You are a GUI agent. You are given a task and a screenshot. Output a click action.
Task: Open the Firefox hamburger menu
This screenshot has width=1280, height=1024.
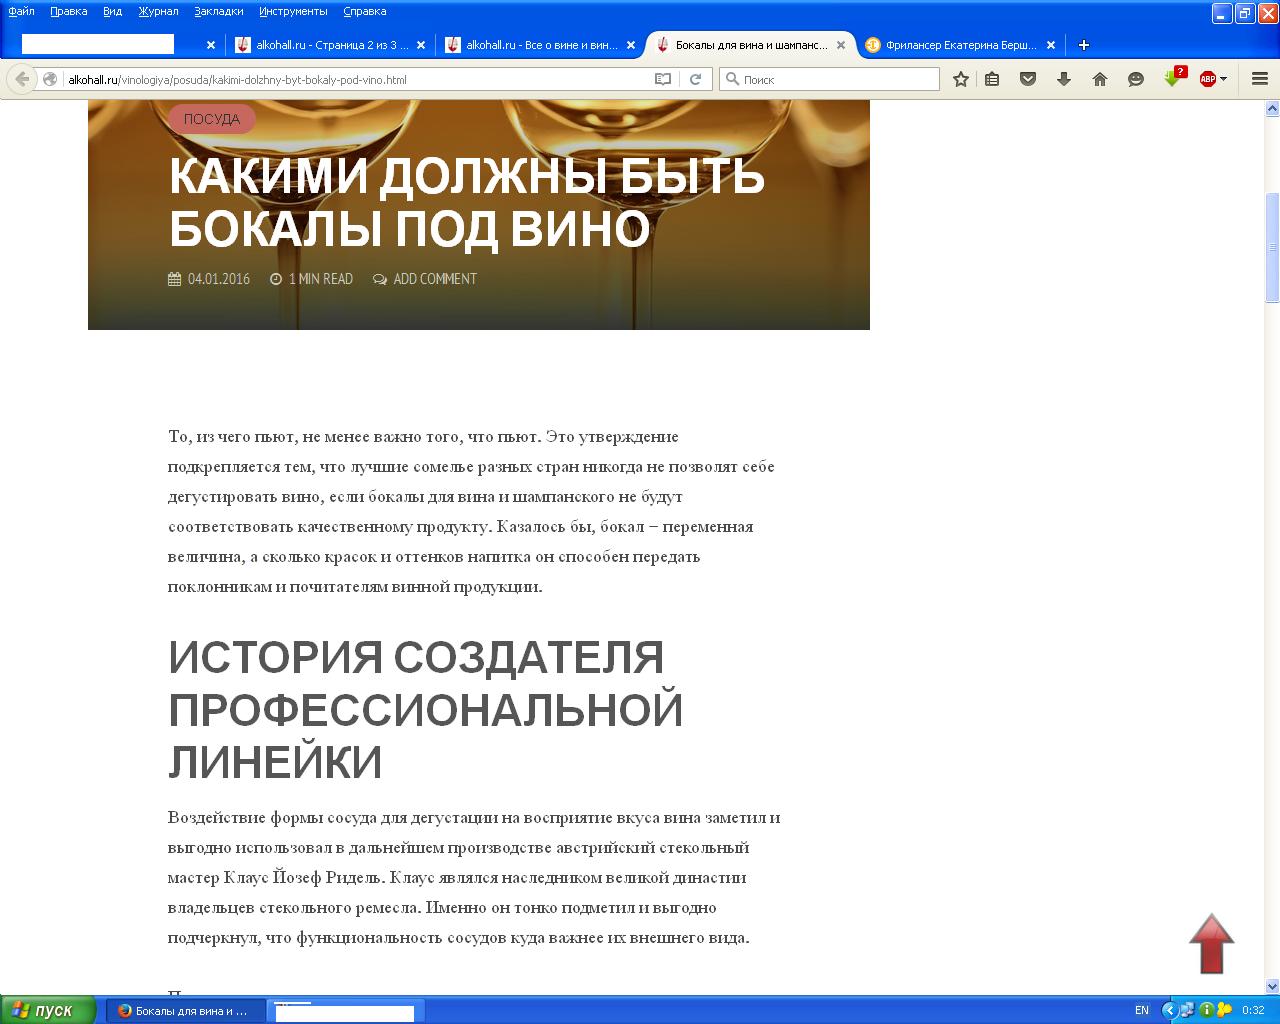[1260, 79]
